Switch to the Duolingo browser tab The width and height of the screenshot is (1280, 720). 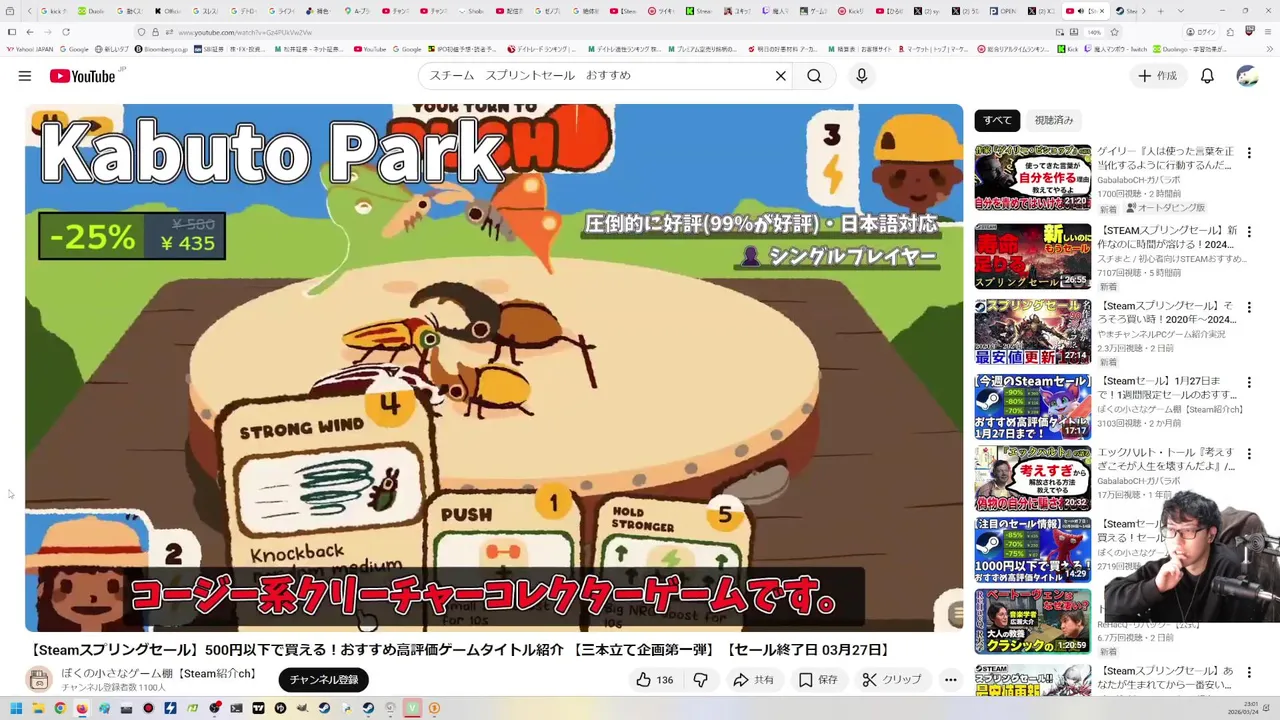pyautogui.click(x=92, y=11)
